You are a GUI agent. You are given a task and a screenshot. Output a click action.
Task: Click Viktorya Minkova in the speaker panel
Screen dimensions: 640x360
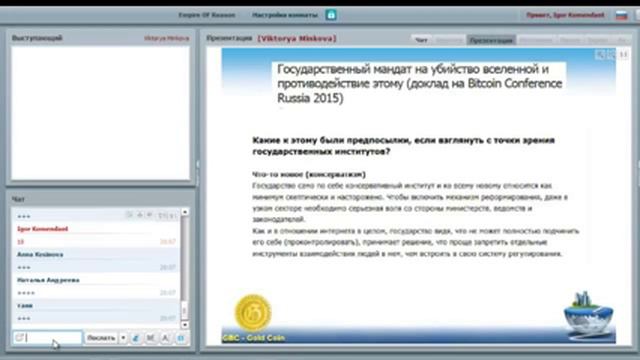click(167, 38)
